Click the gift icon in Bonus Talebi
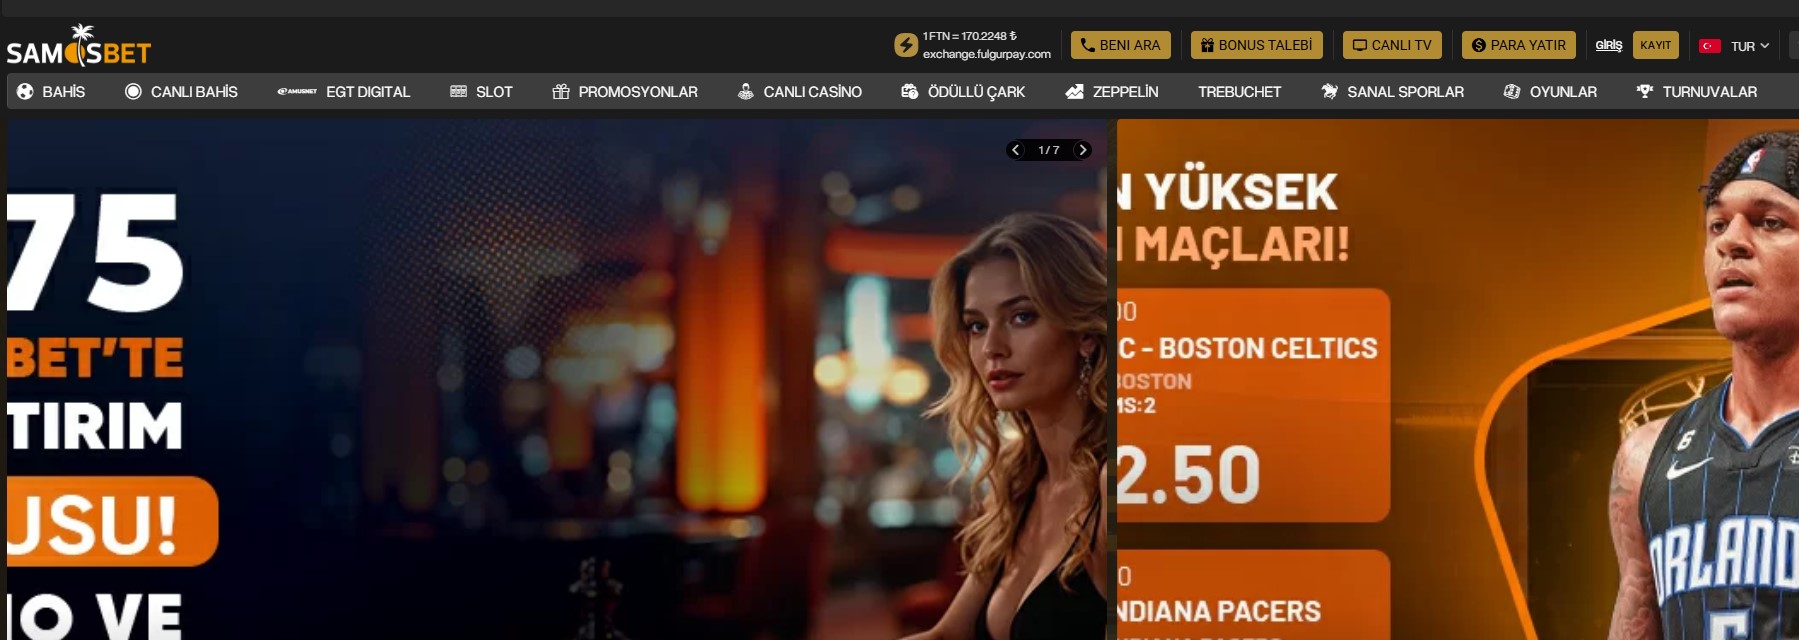The height and width of the screenshot is (640, 1799). tap(1207, 45)
